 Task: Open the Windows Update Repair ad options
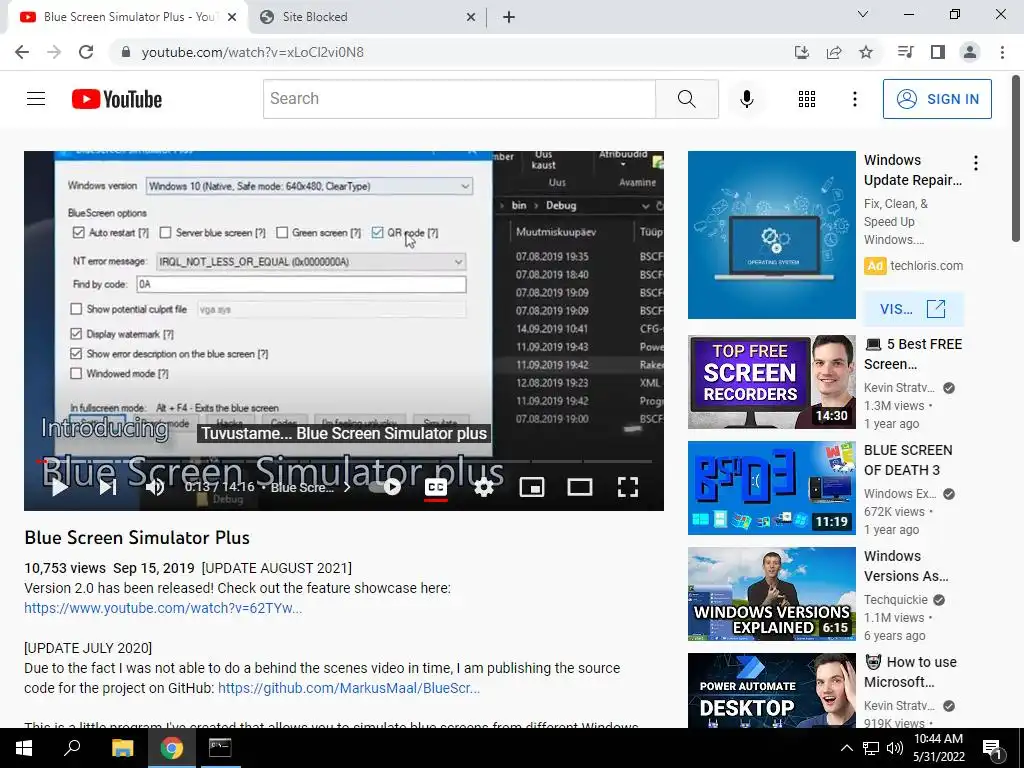coord(976,163)
